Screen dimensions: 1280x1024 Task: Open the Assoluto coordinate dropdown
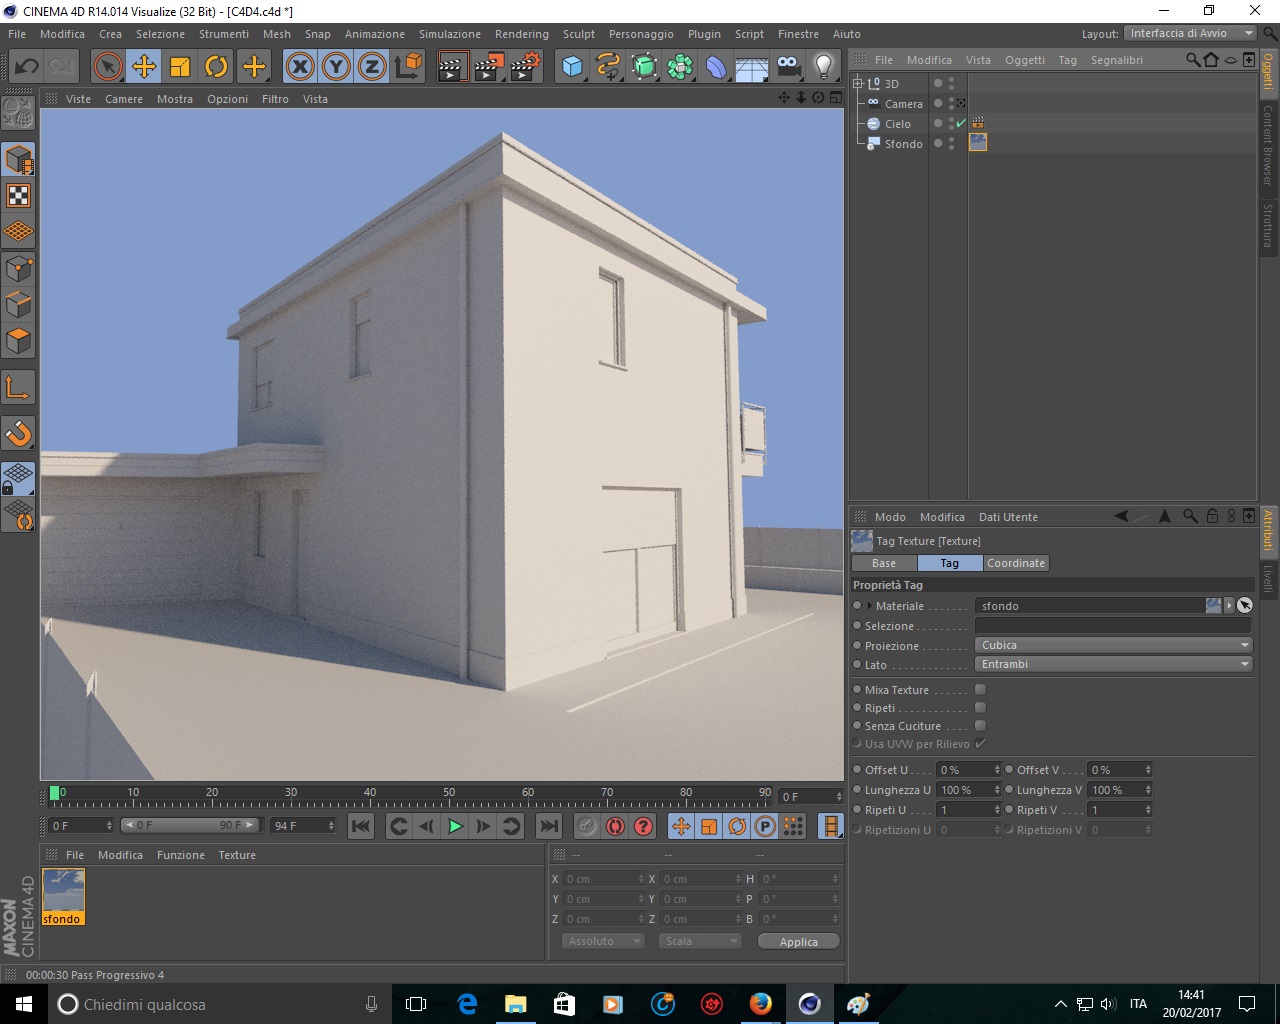tap(602, 941)
